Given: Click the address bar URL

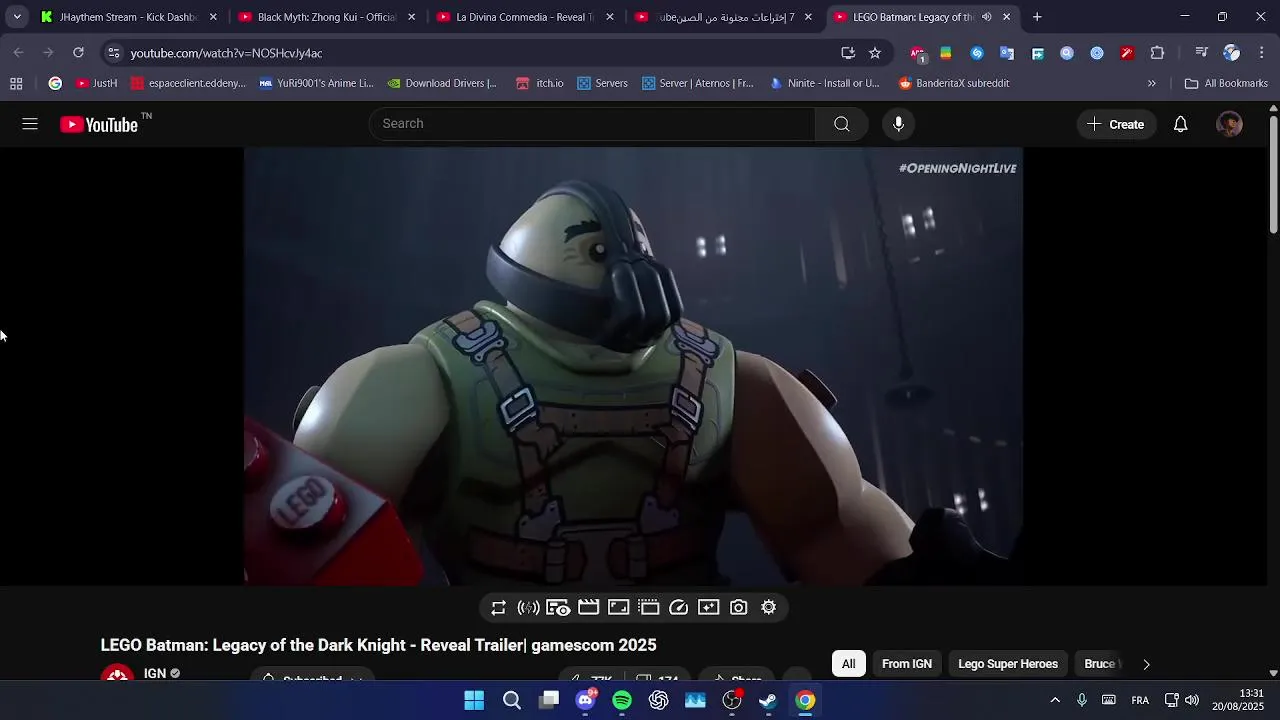Looking at the screenshot, I should (x=226, y=53).
